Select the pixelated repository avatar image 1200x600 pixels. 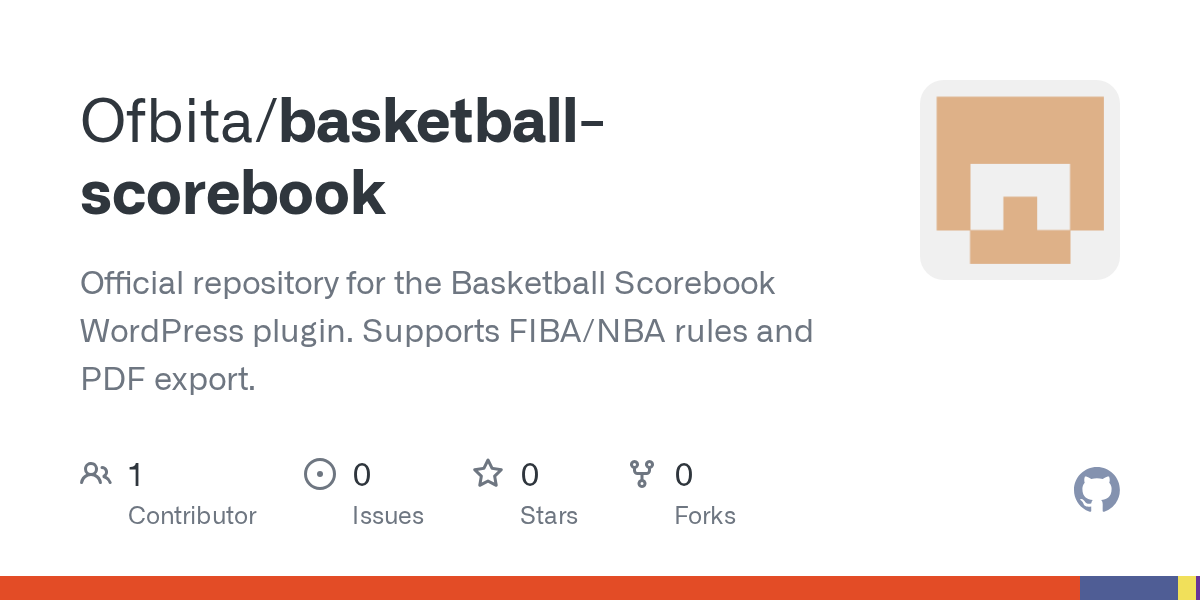tap(1019, 180)
